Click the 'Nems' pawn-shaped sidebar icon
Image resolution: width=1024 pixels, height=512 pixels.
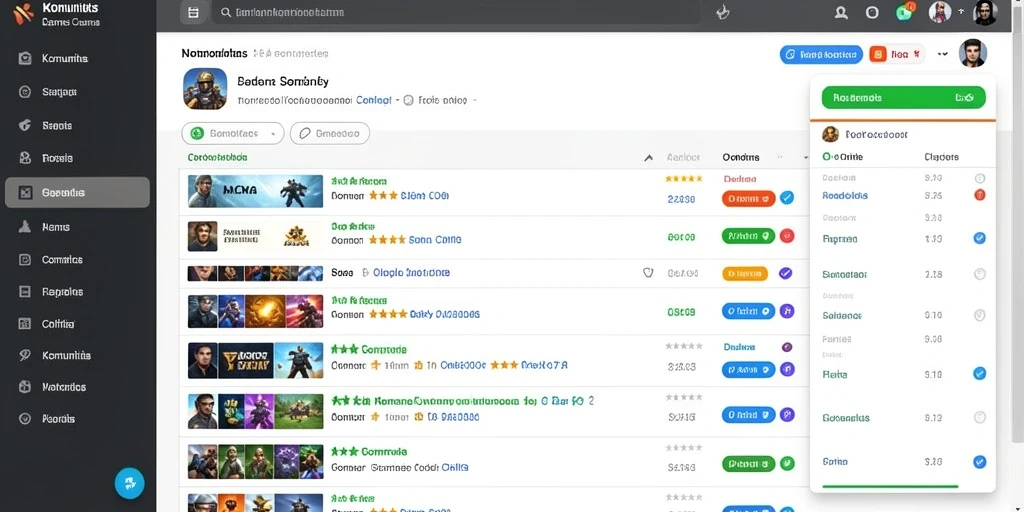pyautogui.click(x=25, y=227)
